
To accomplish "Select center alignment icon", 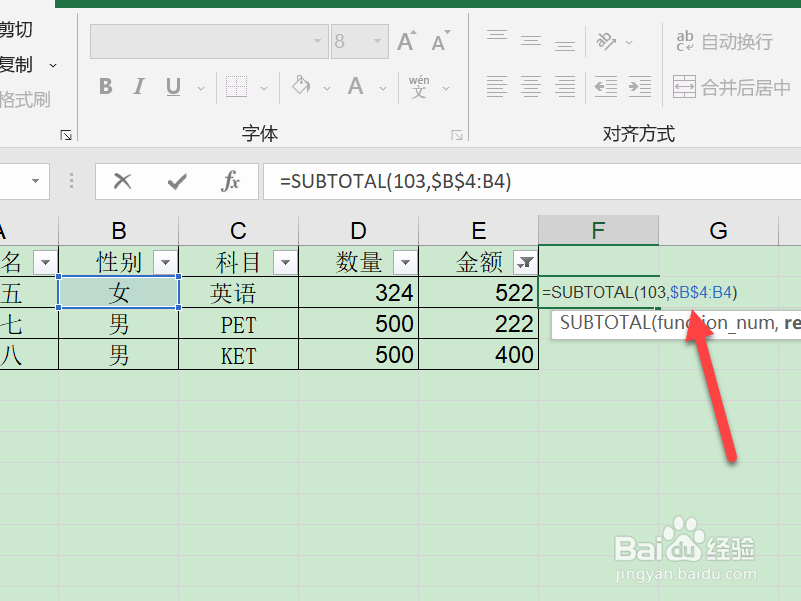I will 530,86.
